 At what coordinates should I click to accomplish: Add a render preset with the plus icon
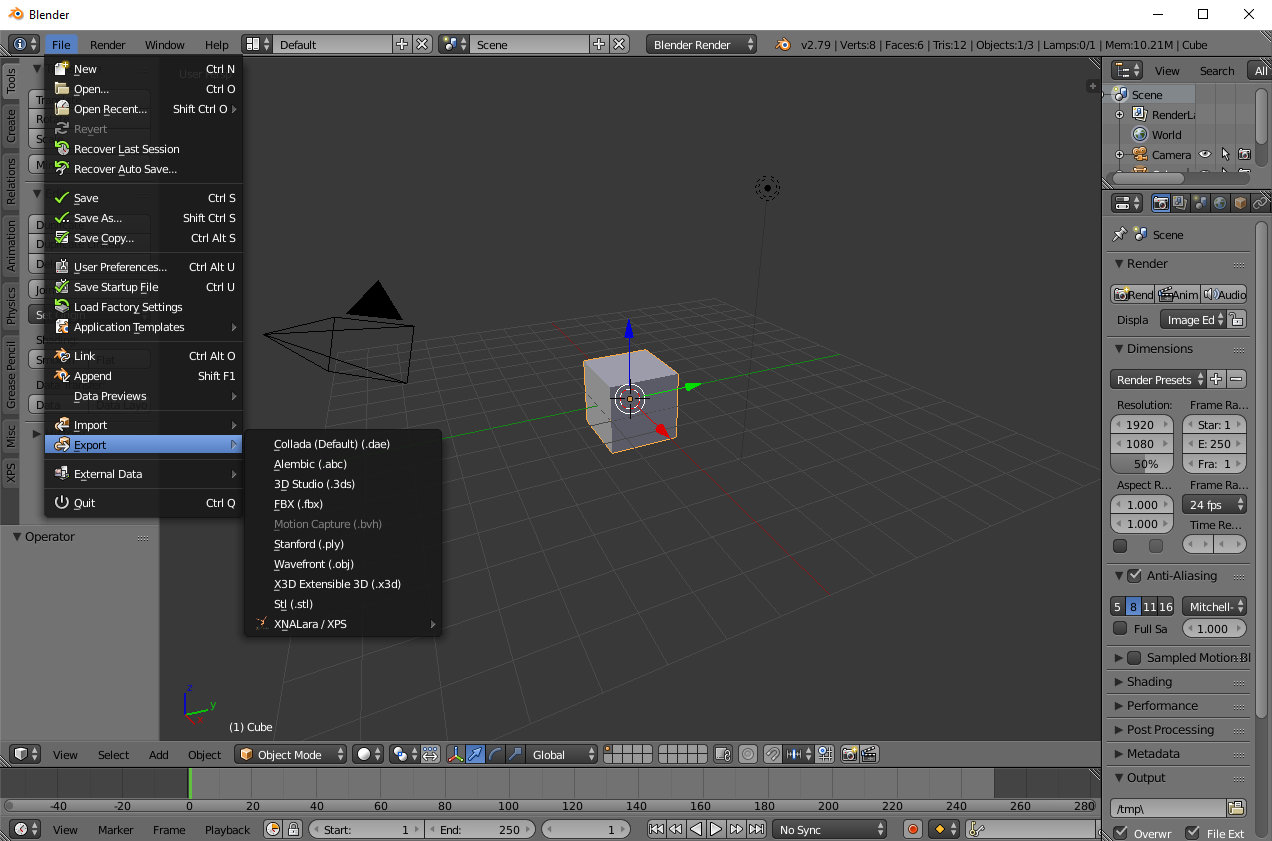1216,379
